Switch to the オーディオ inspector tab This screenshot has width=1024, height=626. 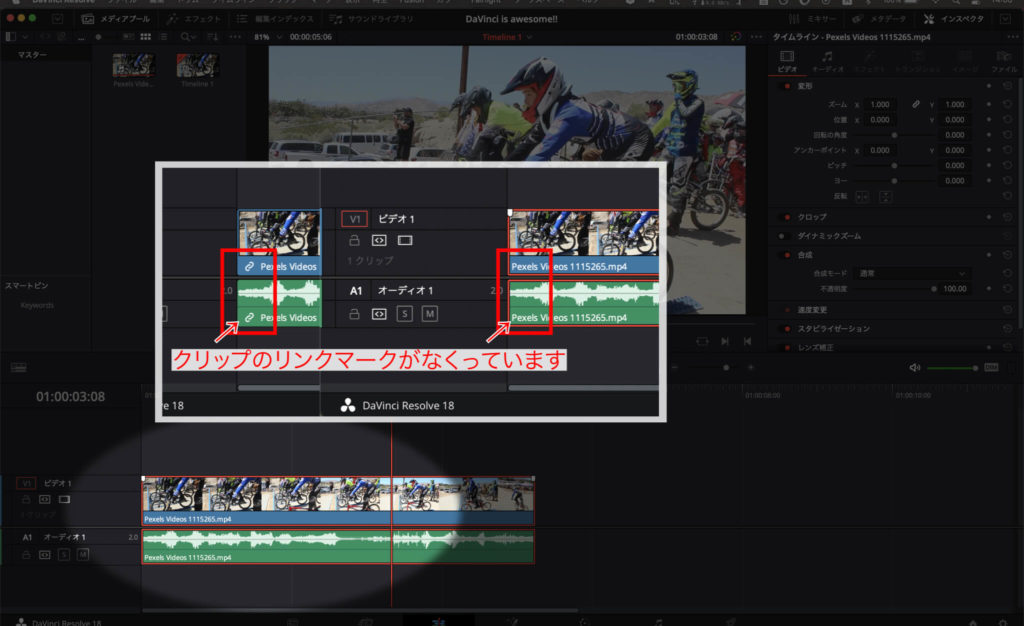click(x=827, y=61)
